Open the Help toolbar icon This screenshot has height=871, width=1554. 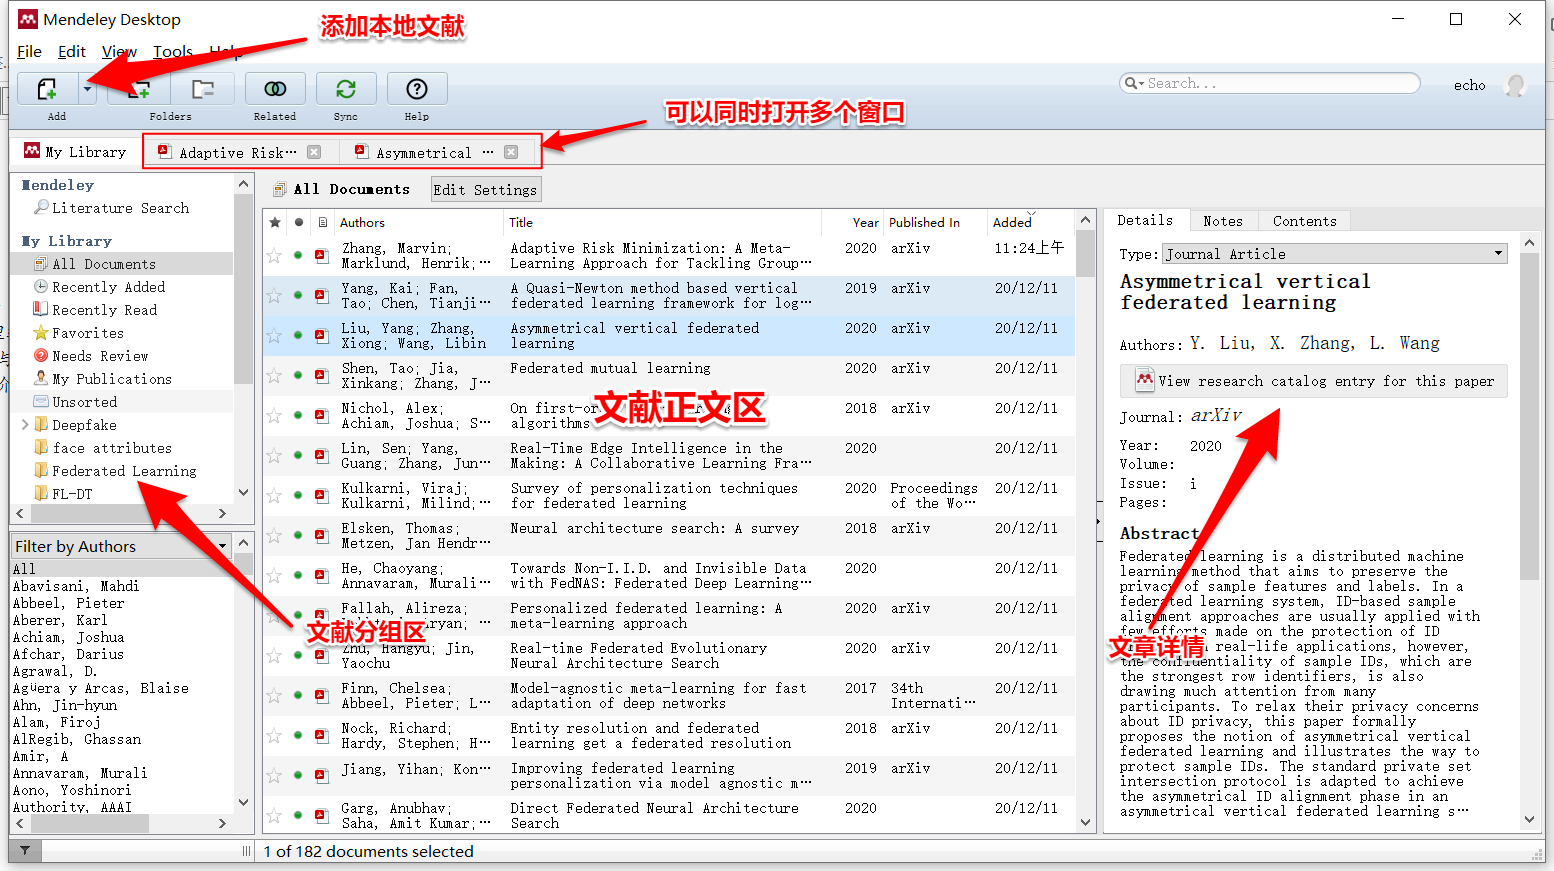point(417,89)
